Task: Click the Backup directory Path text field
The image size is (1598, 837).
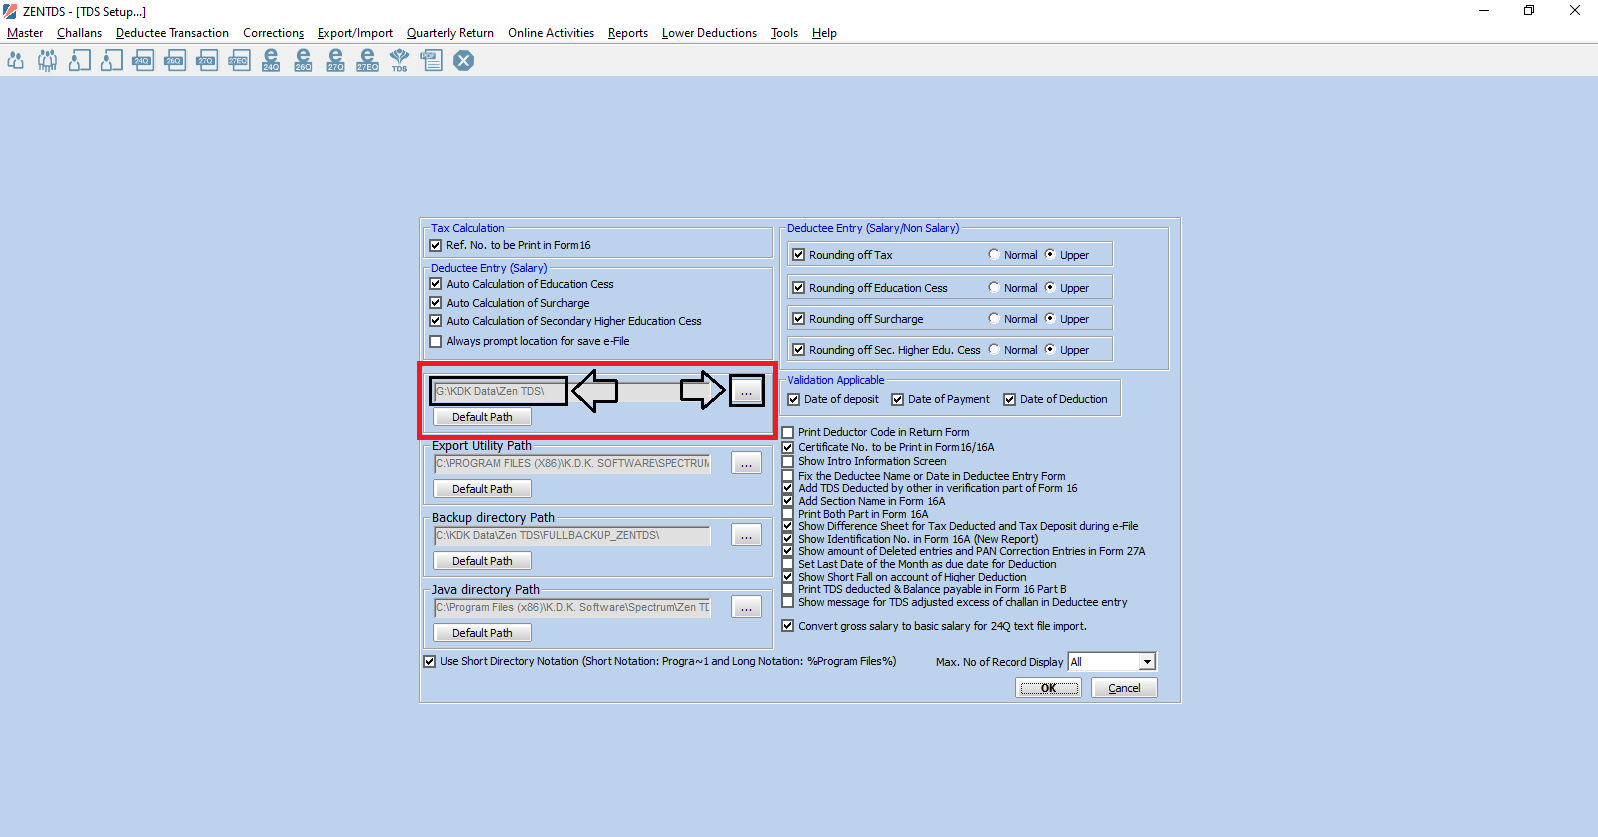Action: point(572,535)
